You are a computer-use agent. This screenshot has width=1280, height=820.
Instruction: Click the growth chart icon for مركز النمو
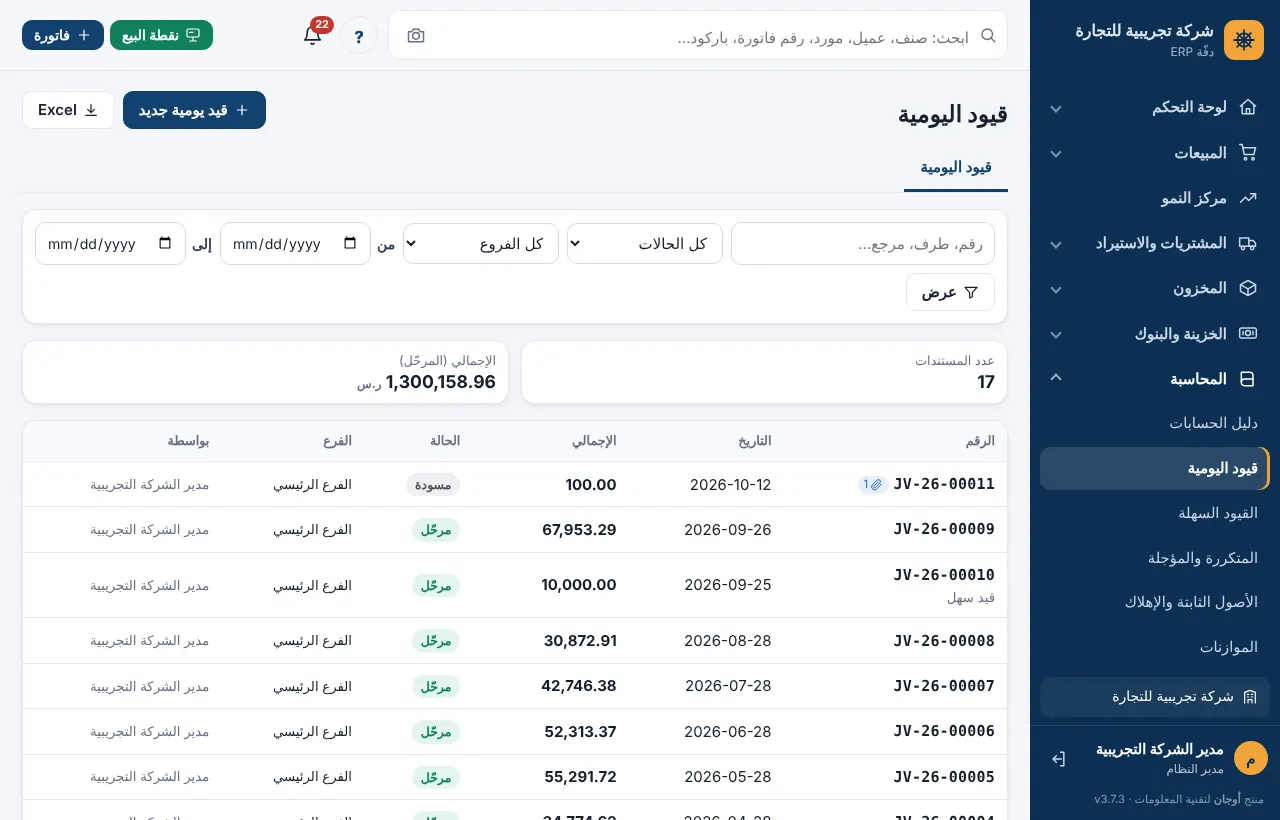[x=1247, y=198]
